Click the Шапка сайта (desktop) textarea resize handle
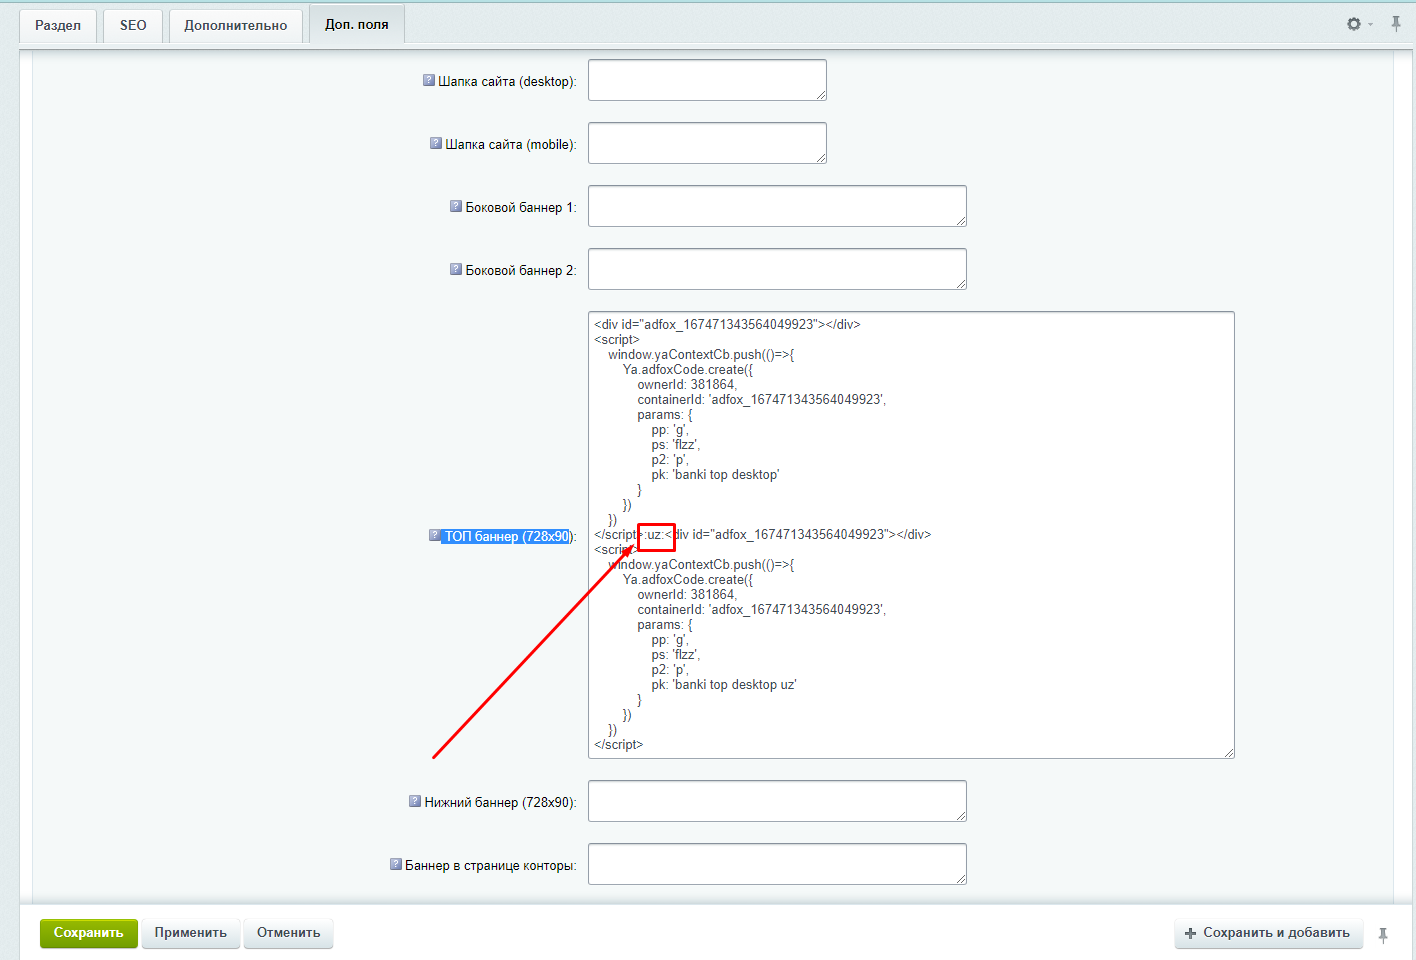The width and height of the screenshot is (1416, 960). 821,95
